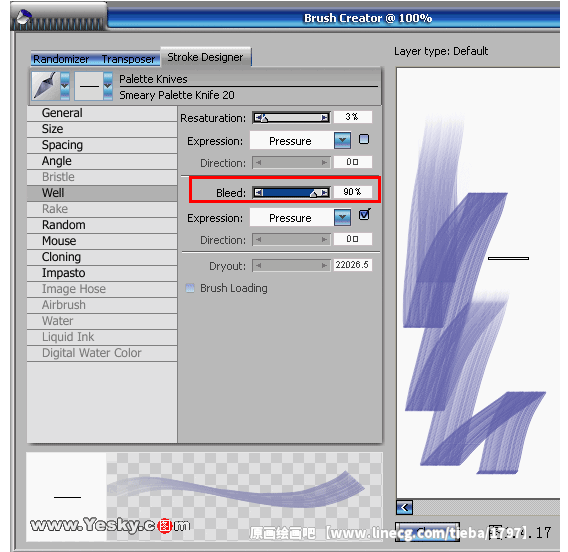The height and width of the screenshot is (552, 568).
Task: Switch to the Randomizer tab
Action: click(61, 59)
